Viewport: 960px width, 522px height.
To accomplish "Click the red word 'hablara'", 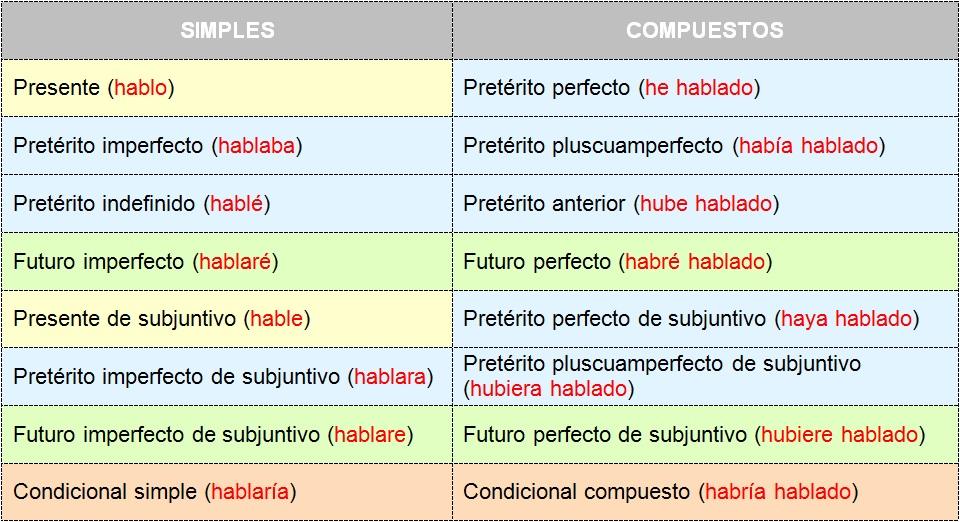I will coord(389,376).
